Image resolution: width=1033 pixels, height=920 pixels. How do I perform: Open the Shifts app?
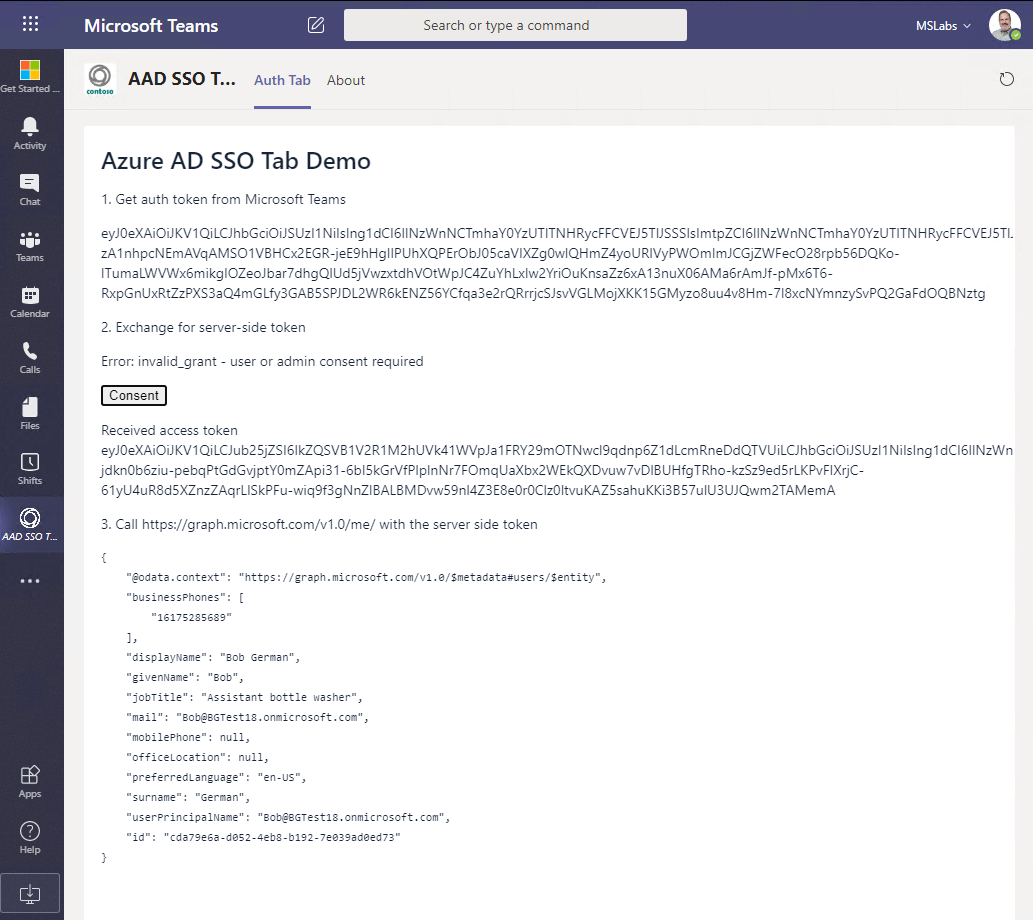pos(30,469)
